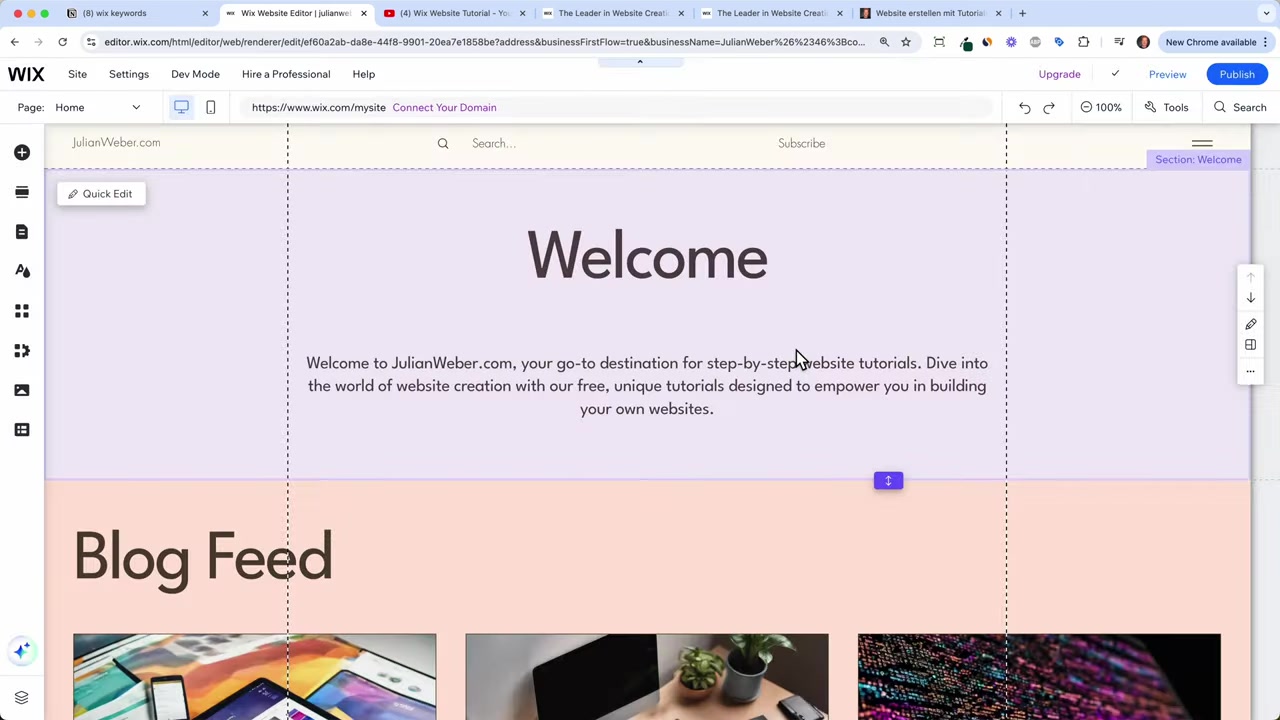Click saved checkmark icon near Upgrade
Image resolution: width=1280 pixels, height=720 pixels.
point(1115,74)
